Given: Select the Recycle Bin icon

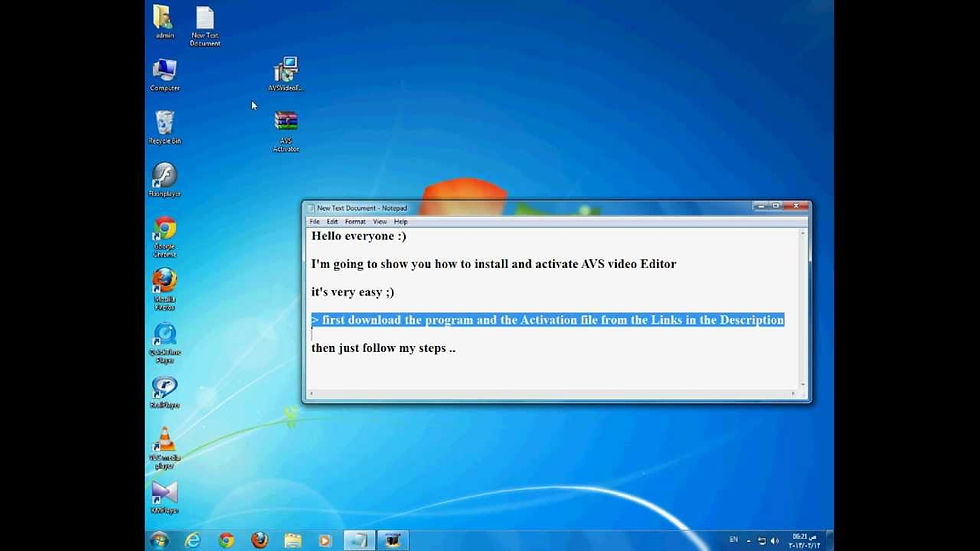Looking at the screenshot, I should (164, 127).
